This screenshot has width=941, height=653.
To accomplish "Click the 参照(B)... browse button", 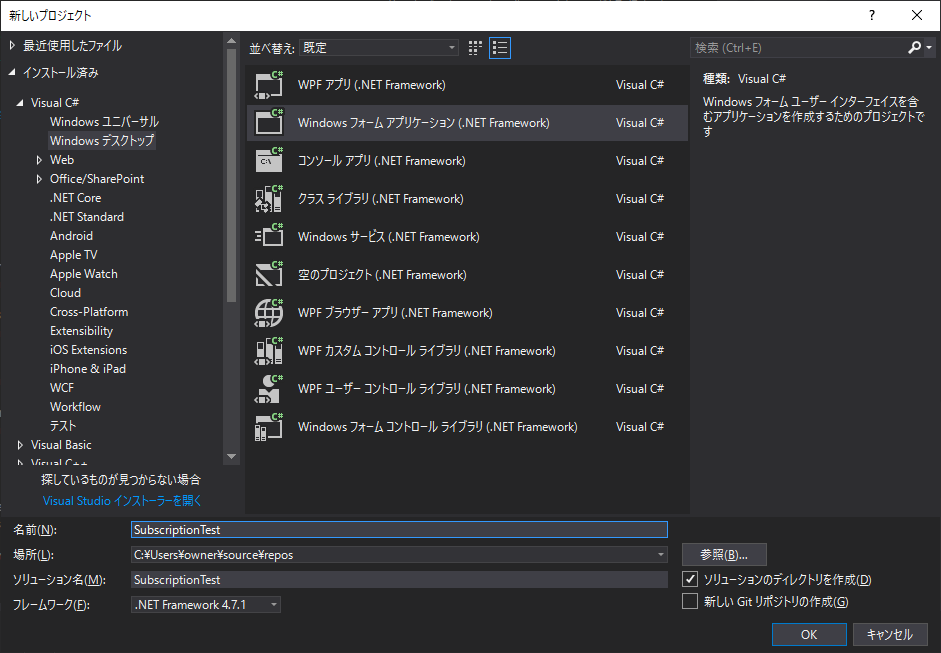I will (x=724, y=555).
